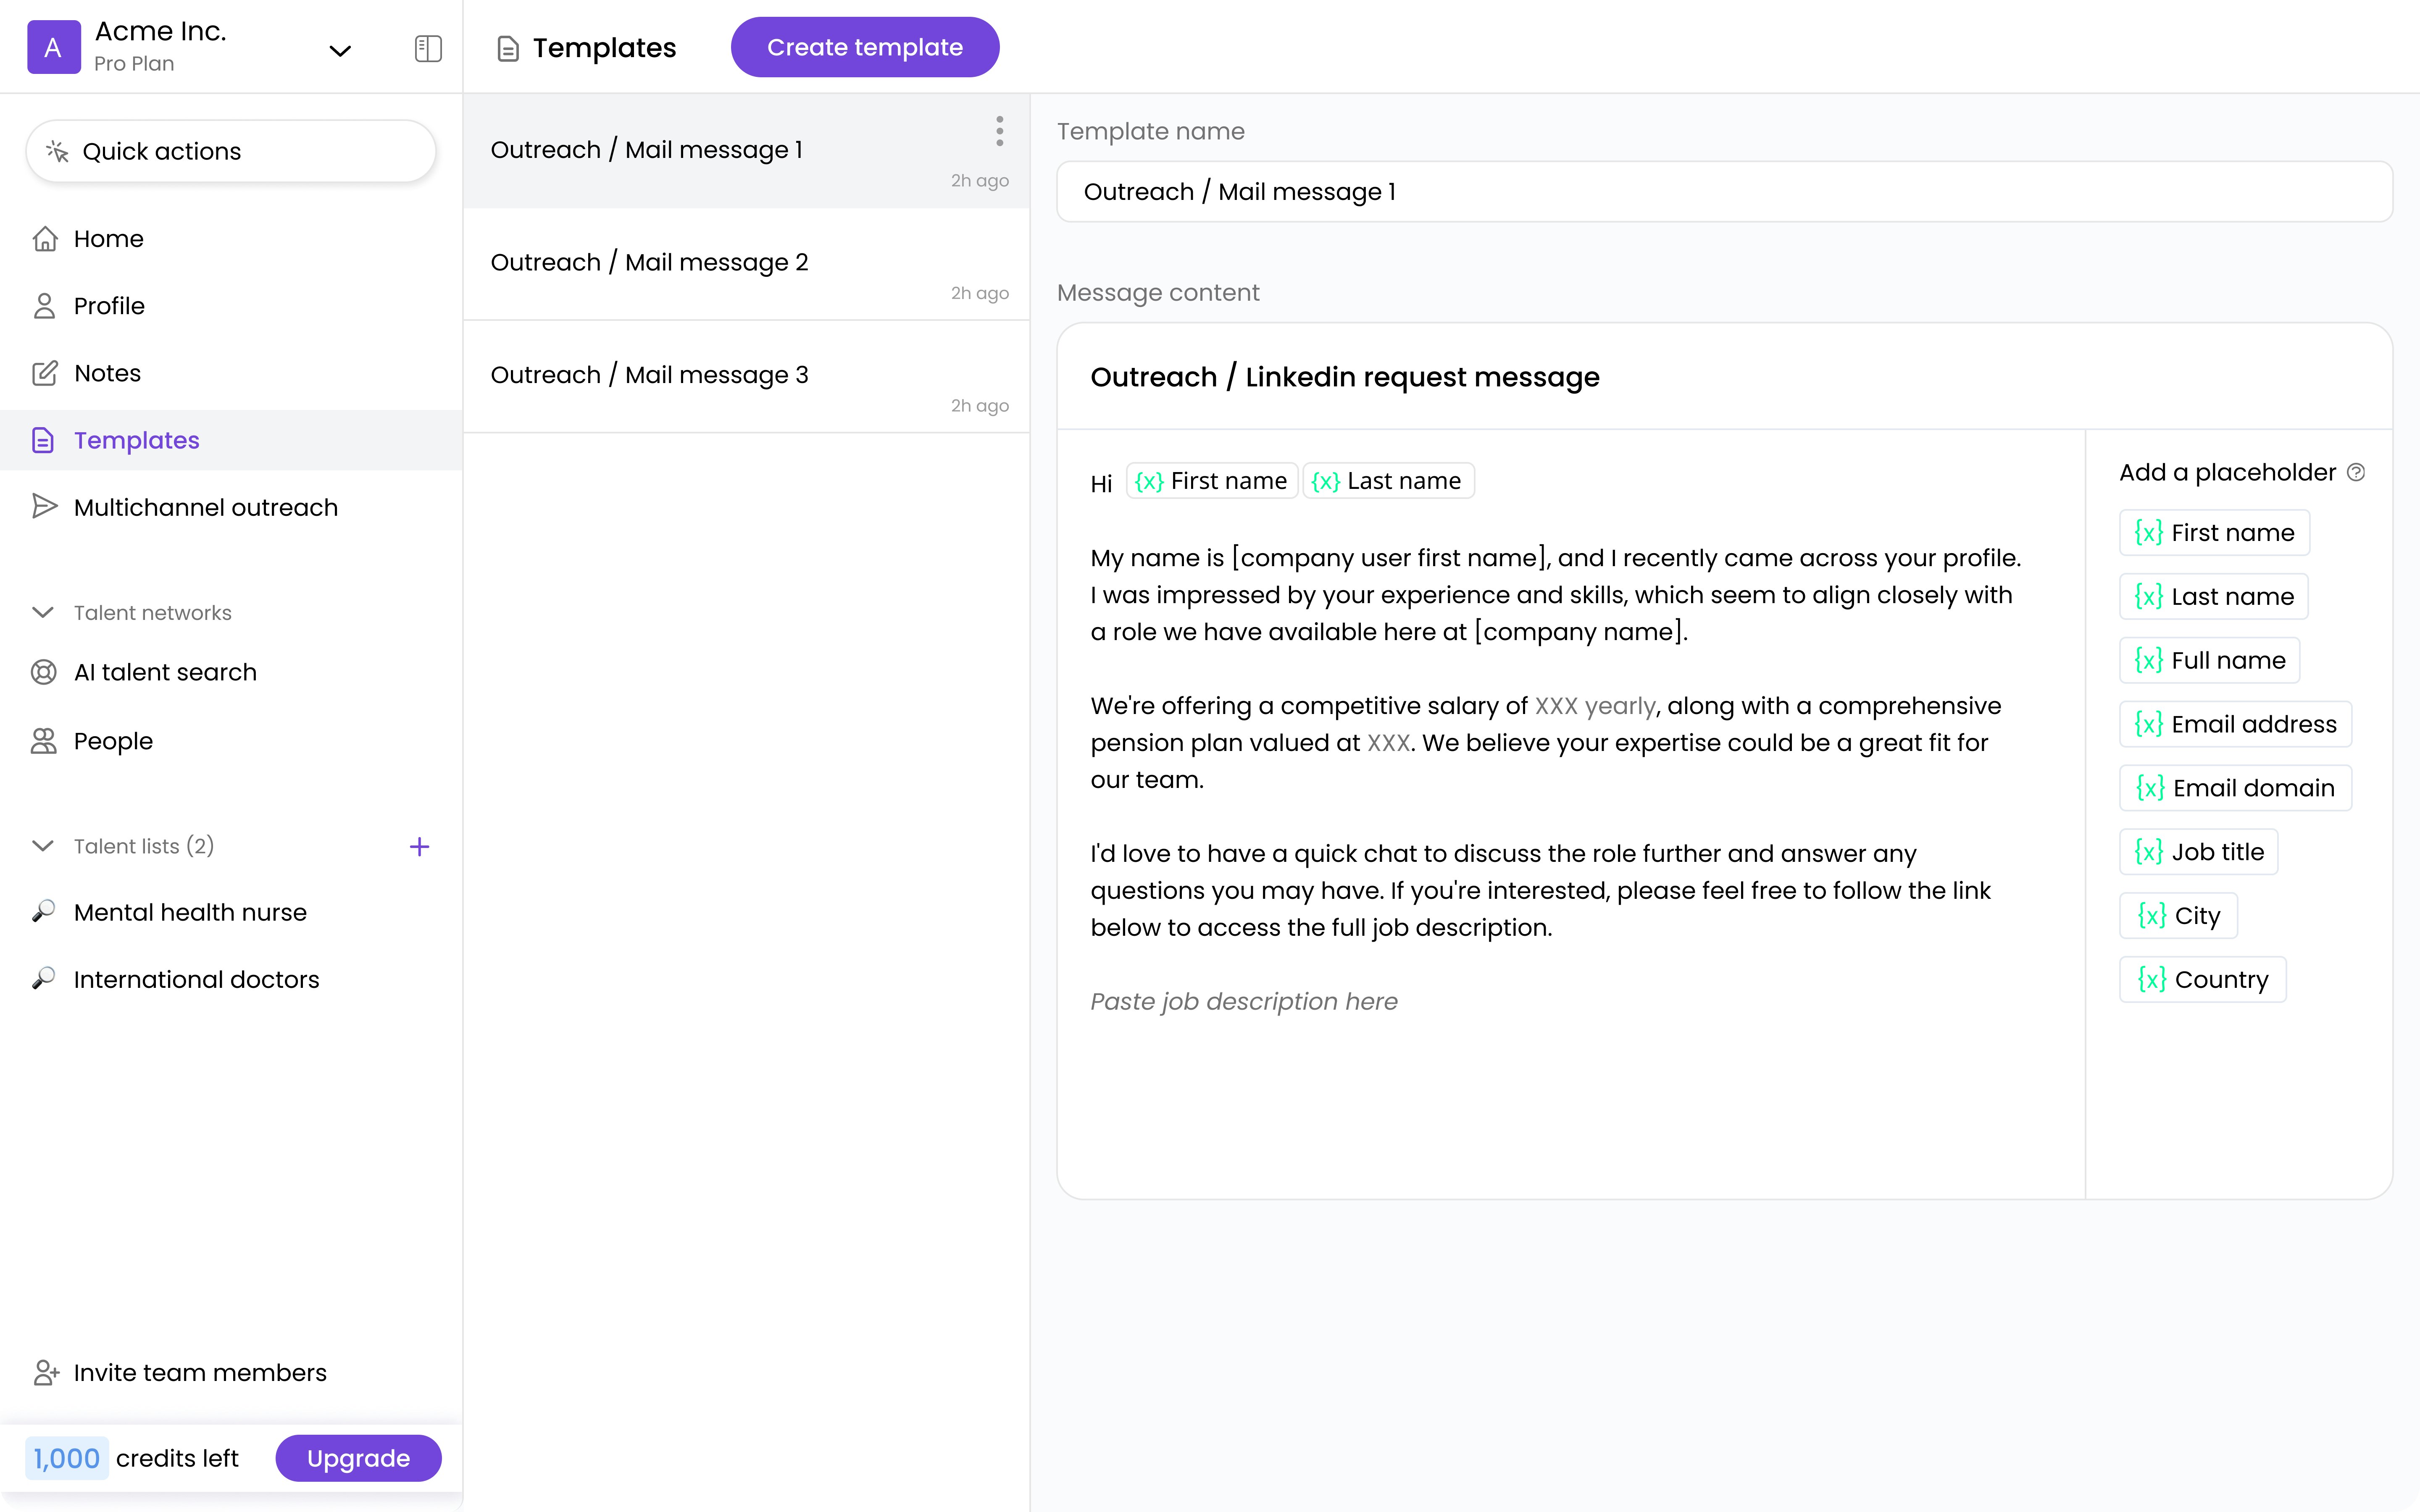The height and width of the screenshot is (1512, 2420).
Task: Insert the Job title placeholder
Action: (x=2198, y=852)
